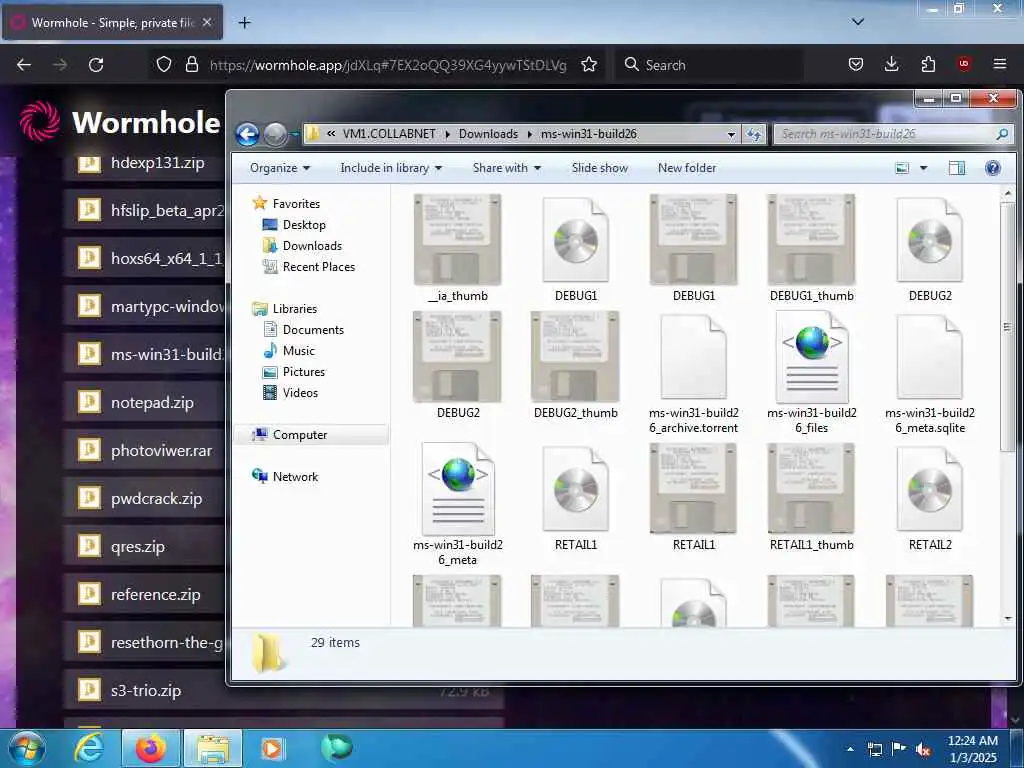Click the Firefox back button

point(24,65)
